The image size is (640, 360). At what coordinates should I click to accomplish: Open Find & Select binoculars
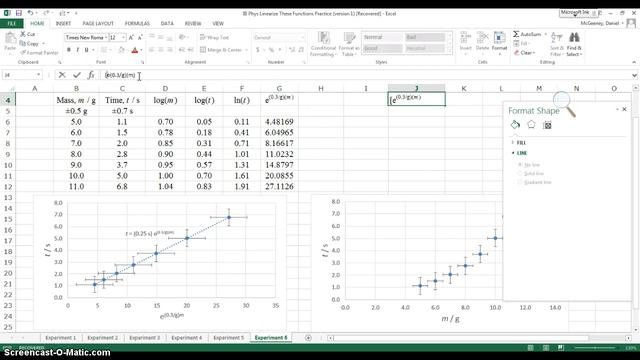(x=574, y=44)
